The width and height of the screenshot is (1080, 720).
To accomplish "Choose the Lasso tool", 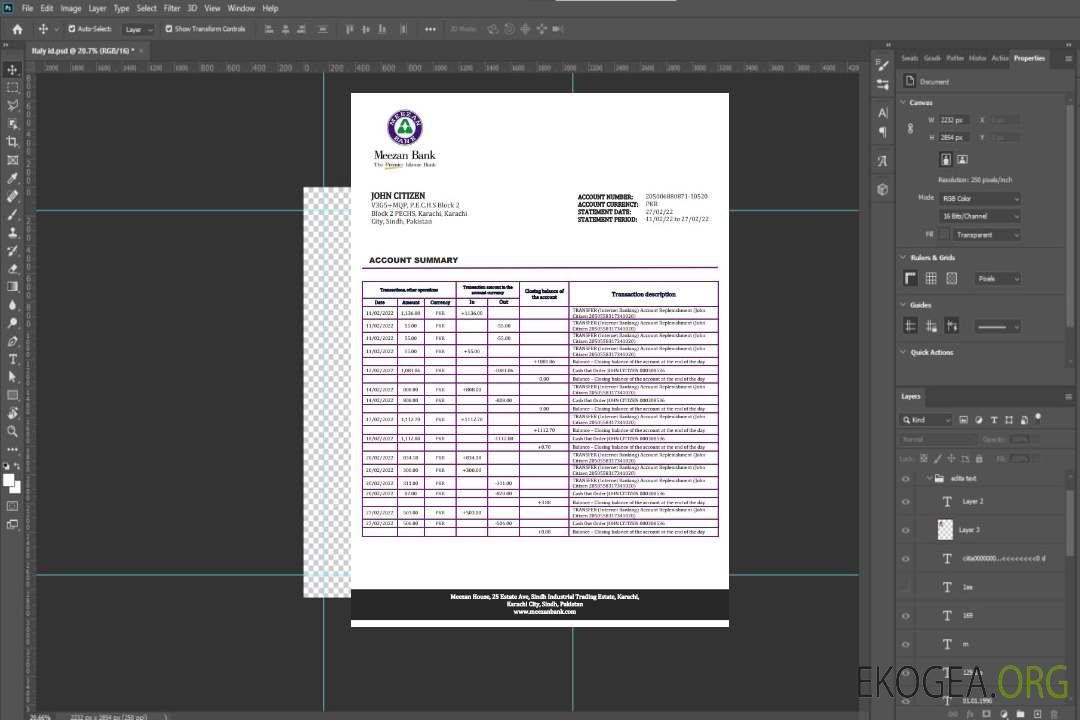I will (x=13, y=105).
